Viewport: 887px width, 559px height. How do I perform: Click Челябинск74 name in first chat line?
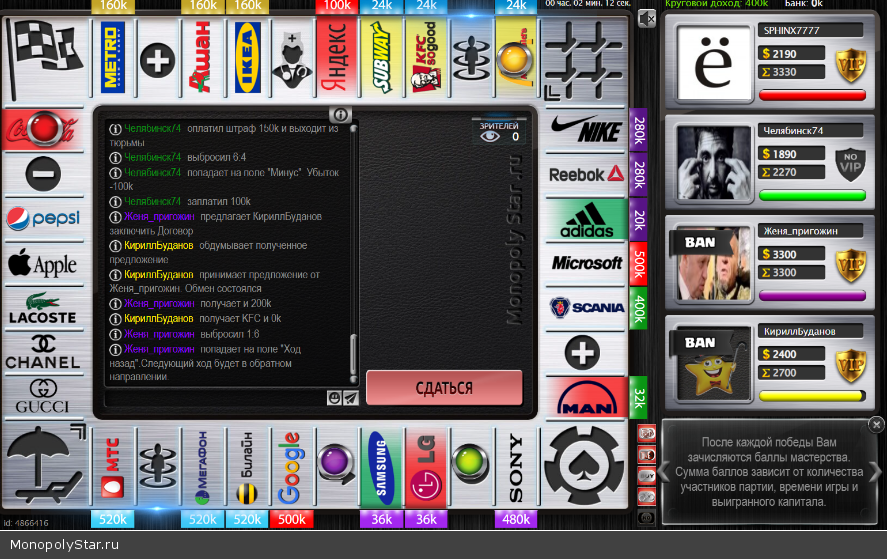pos(152,128)
